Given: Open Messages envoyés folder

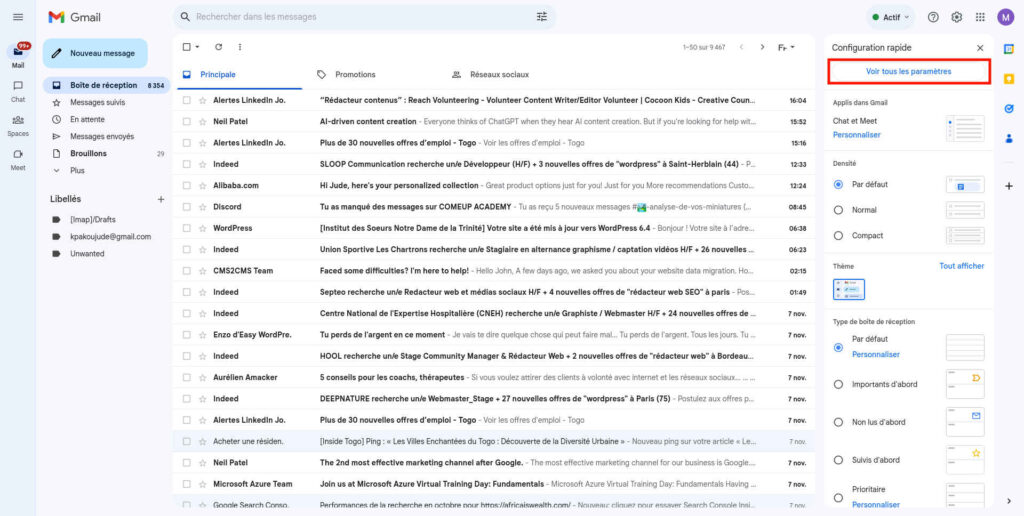Looking at the screenshot, I should tap(102, 137).
